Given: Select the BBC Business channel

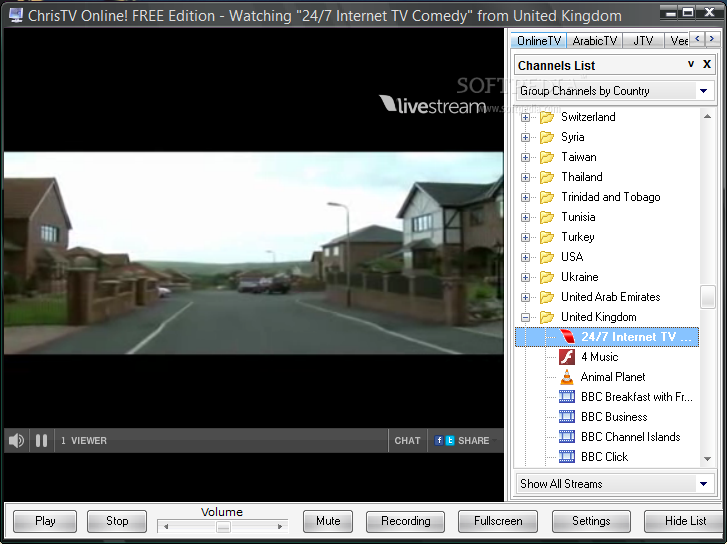Looking at the screenshot, I should [x=614, y=416].
